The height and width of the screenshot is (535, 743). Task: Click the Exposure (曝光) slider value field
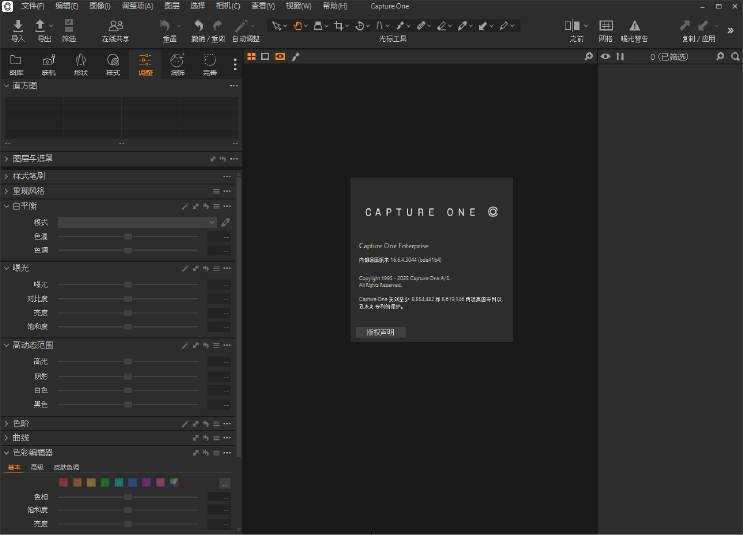pyautogui.click(x=220, y=285)
